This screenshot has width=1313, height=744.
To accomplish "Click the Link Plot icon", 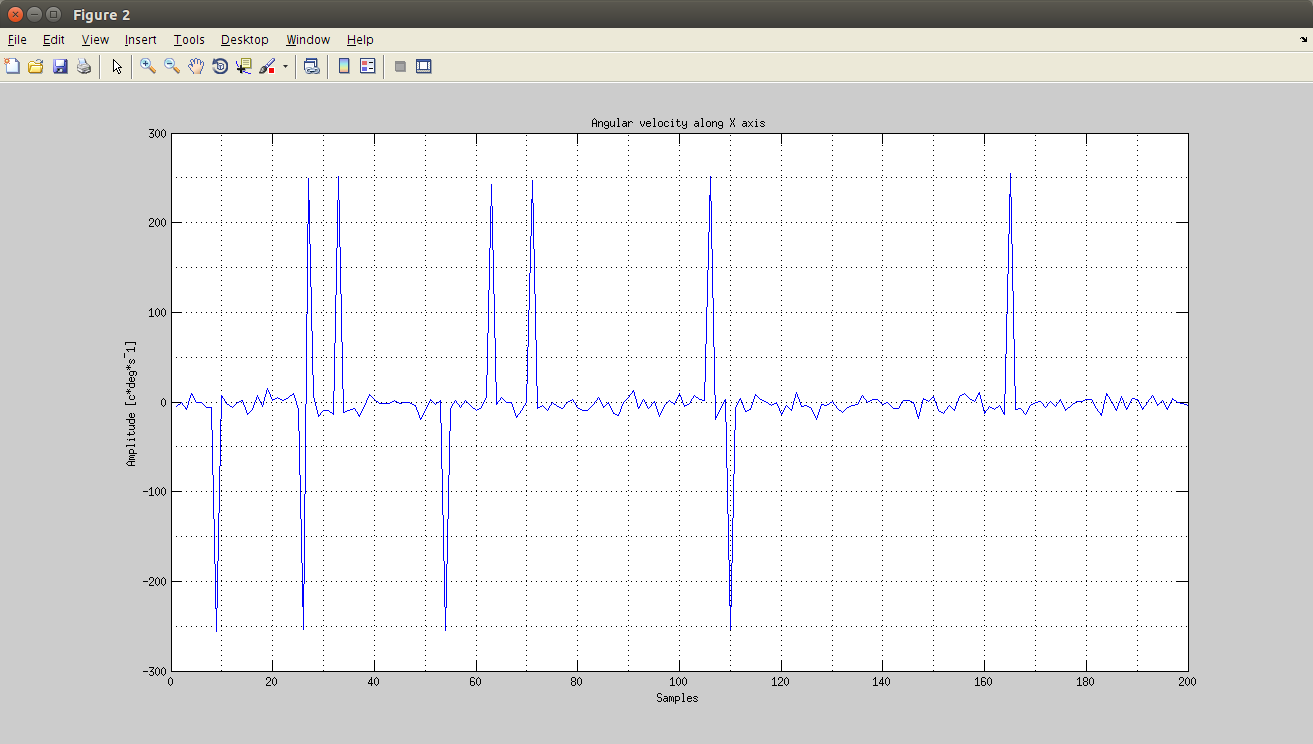I will pos(312,67).
